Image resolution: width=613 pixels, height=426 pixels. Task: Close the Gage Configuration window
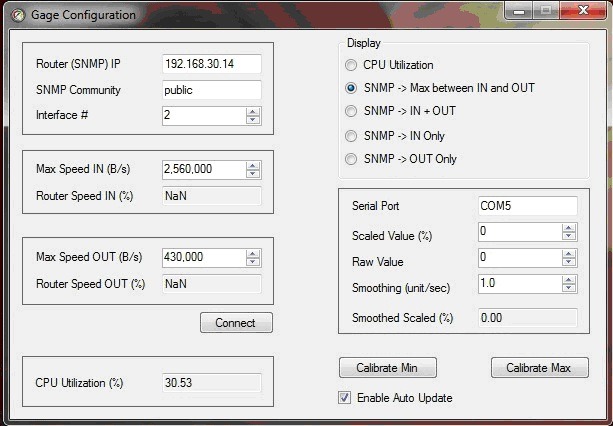click(583, 11)
